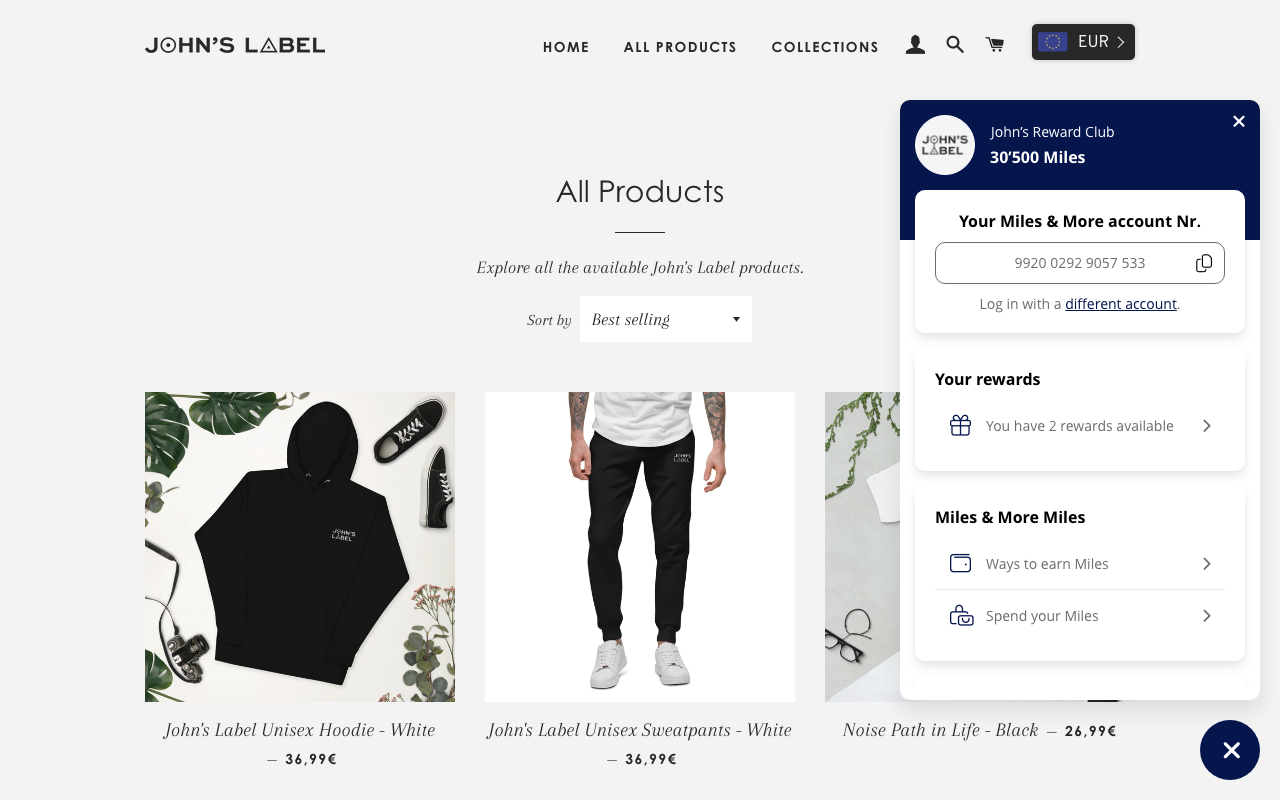Image resolution: width=1280 pixels, height=800 pixels.
Task: Open the Best selling sort dropdown
Action: 666,319
